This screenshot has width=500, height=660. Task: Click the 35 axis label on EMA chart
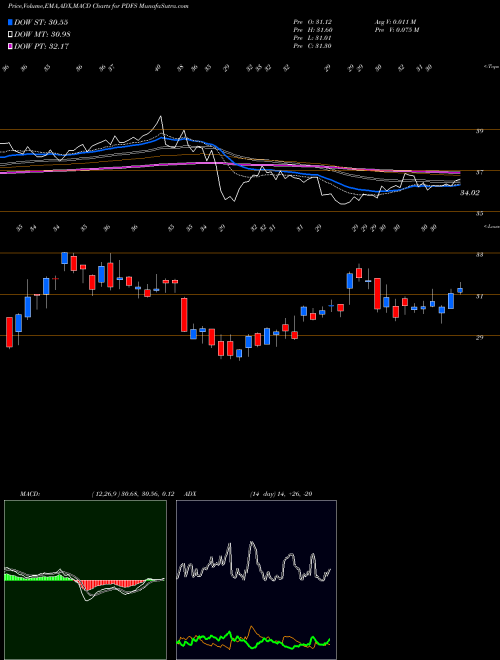tap(479, 214)
